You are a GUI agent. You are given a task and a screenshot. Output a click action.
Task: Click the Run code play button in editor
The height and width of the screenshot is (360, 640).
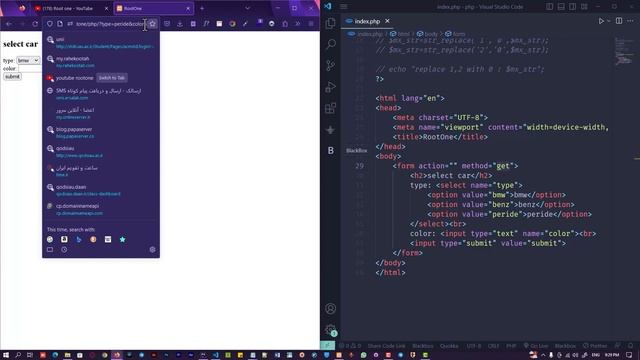click(x=601, y=21)
